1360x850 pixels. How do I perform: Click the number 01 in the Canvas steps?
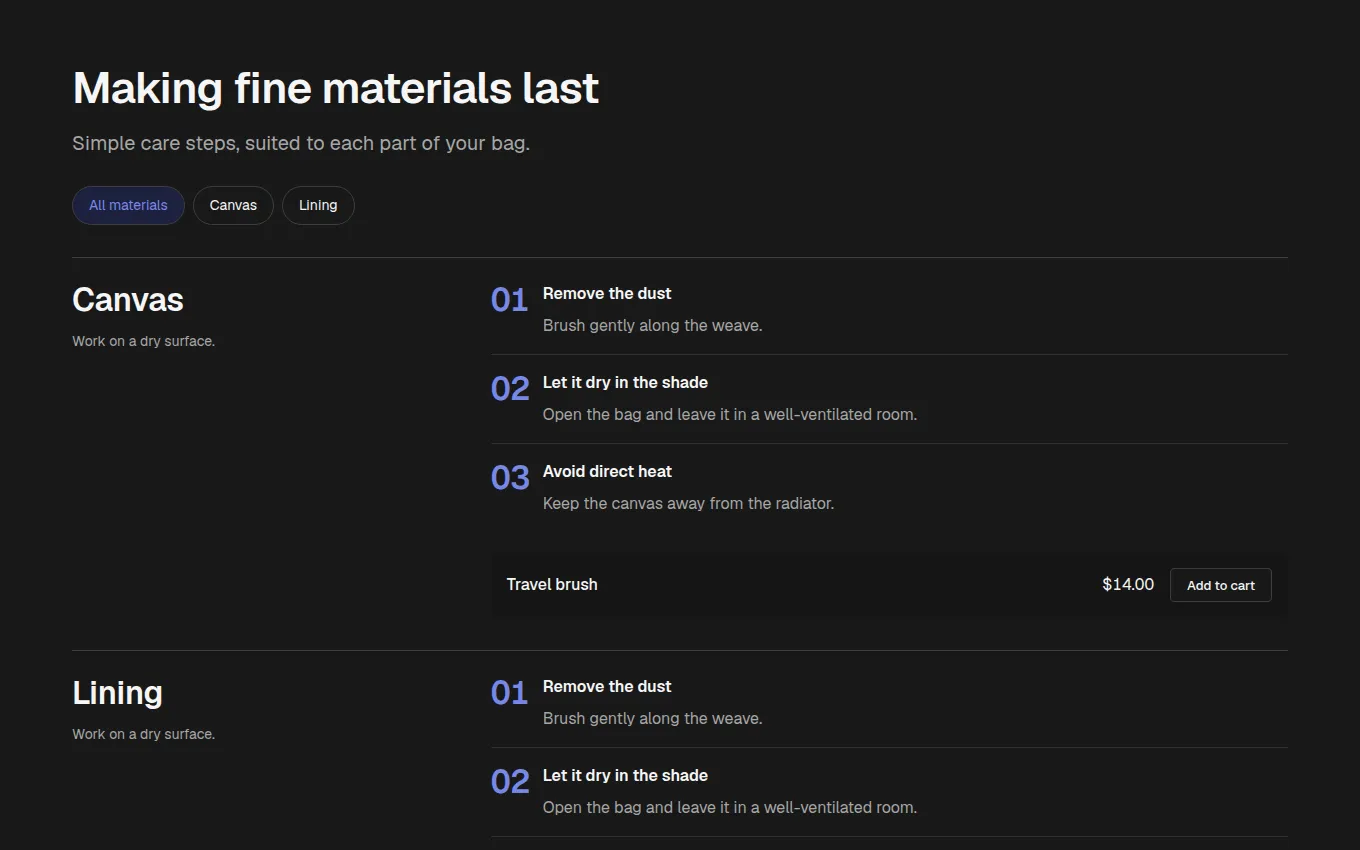point(509,300)
